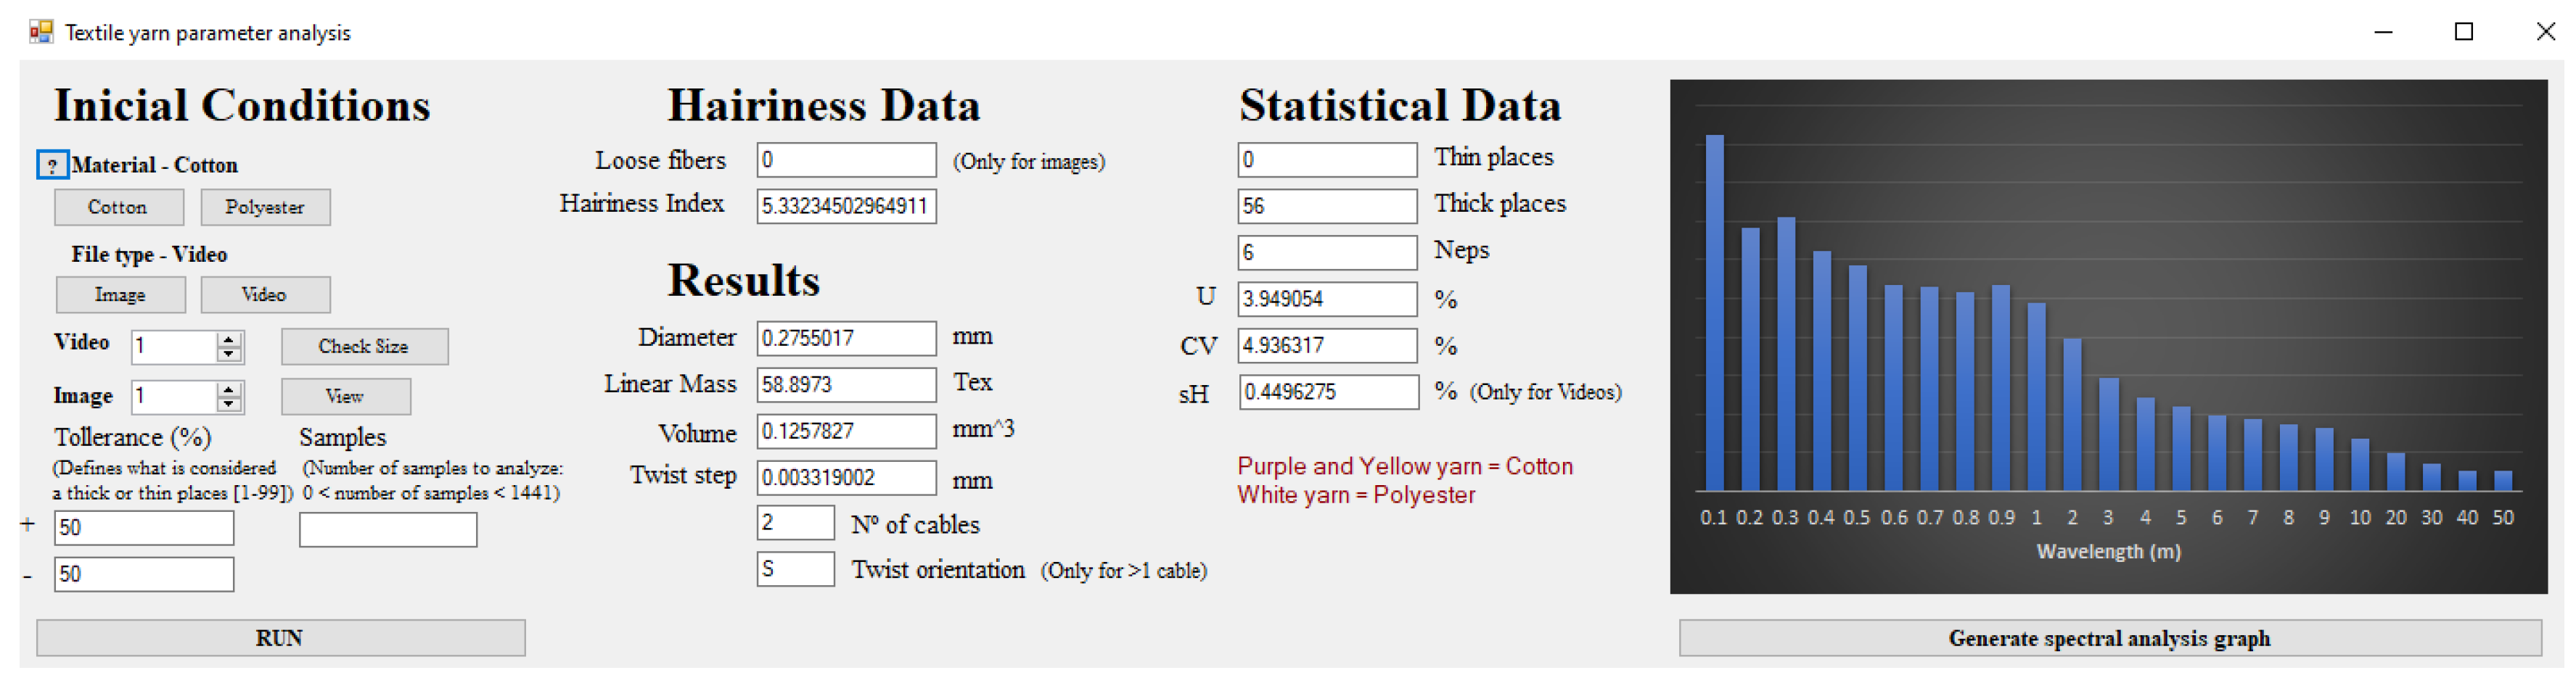Click the question mark help icon
The image size is (2576, 678).
52,165
